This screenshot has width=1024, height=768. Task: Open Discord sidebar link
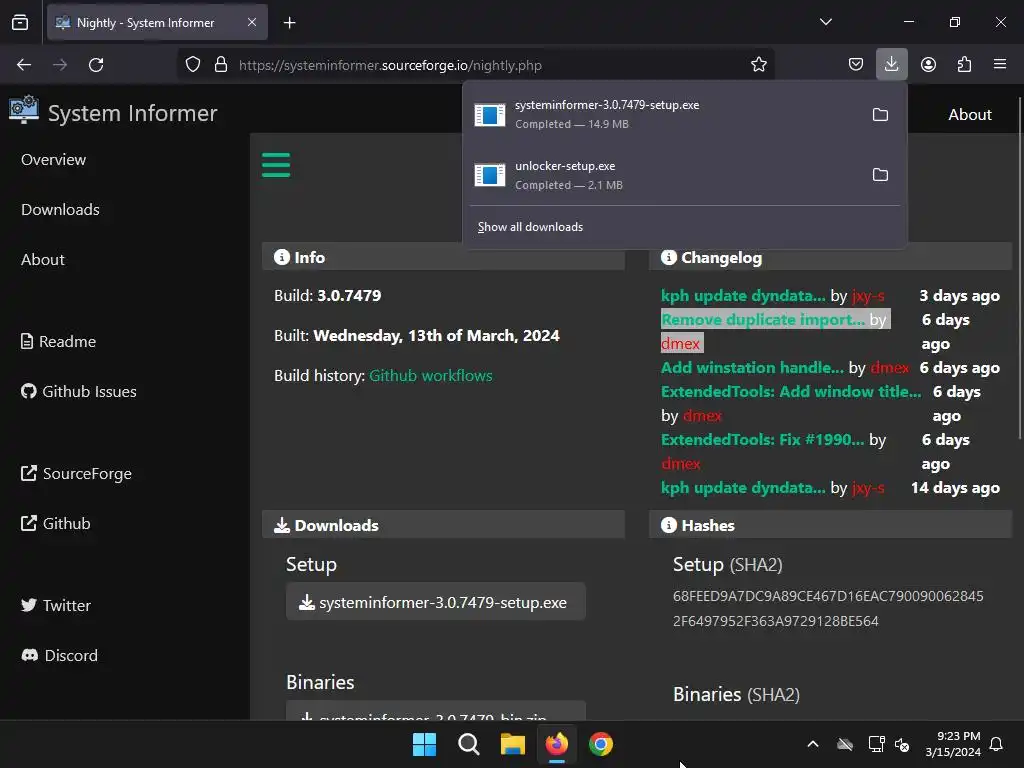click(59, 655)
